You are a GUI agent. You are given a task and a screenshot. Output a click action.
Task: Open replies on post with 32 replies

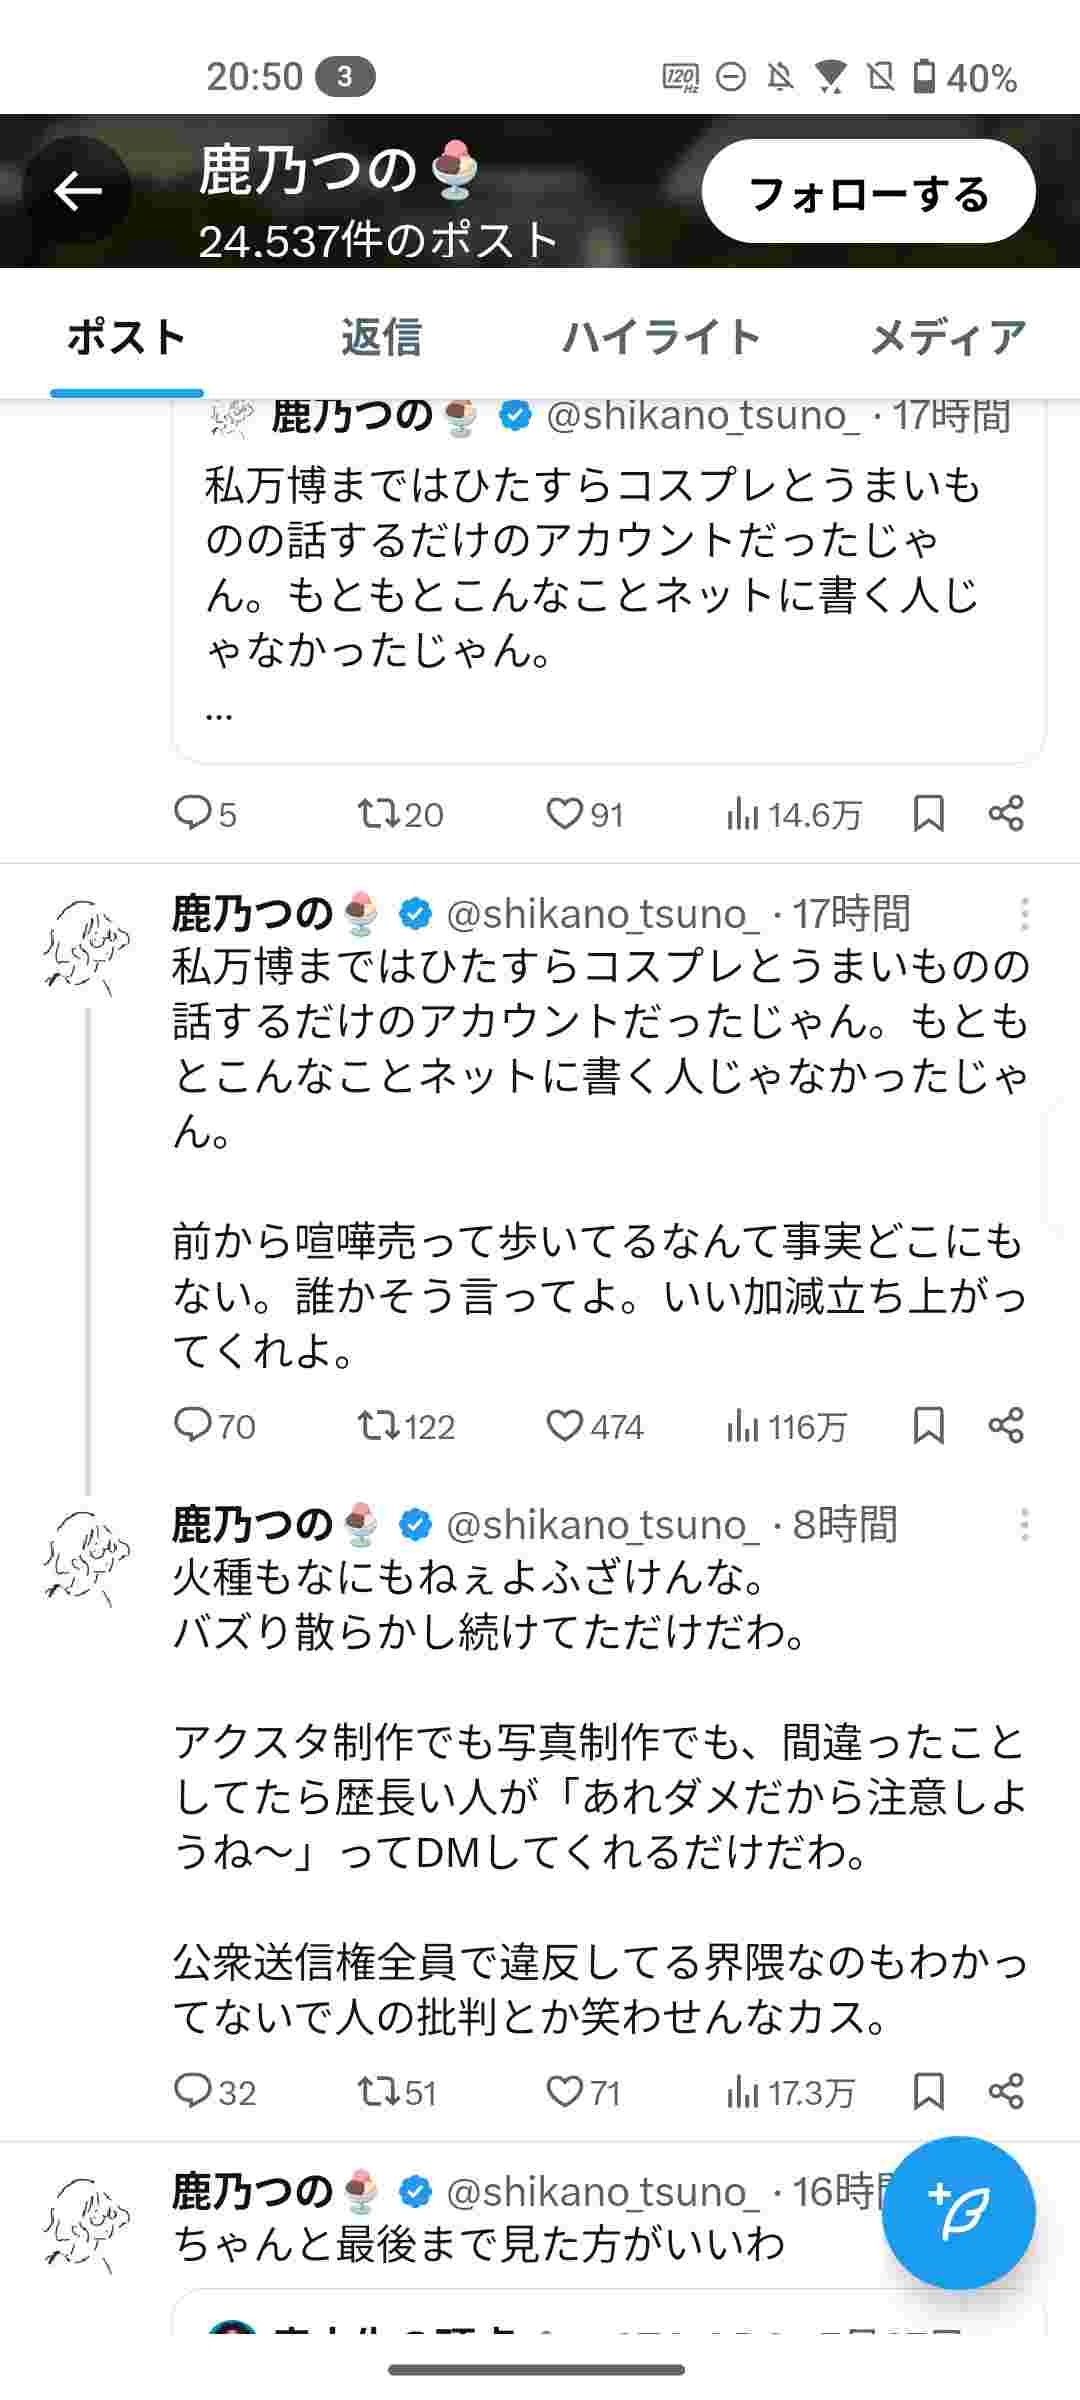tap(192, 2091)
